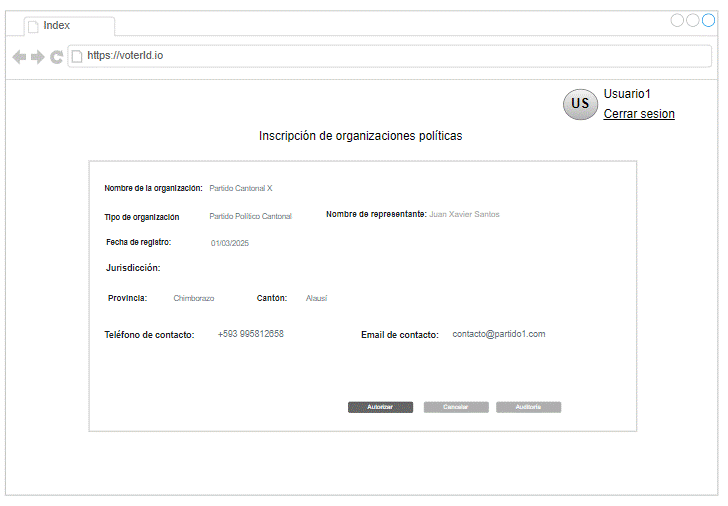The image size is (728, 506).
Task: Click phone number +593 995812658
Action: click(251, 334)
